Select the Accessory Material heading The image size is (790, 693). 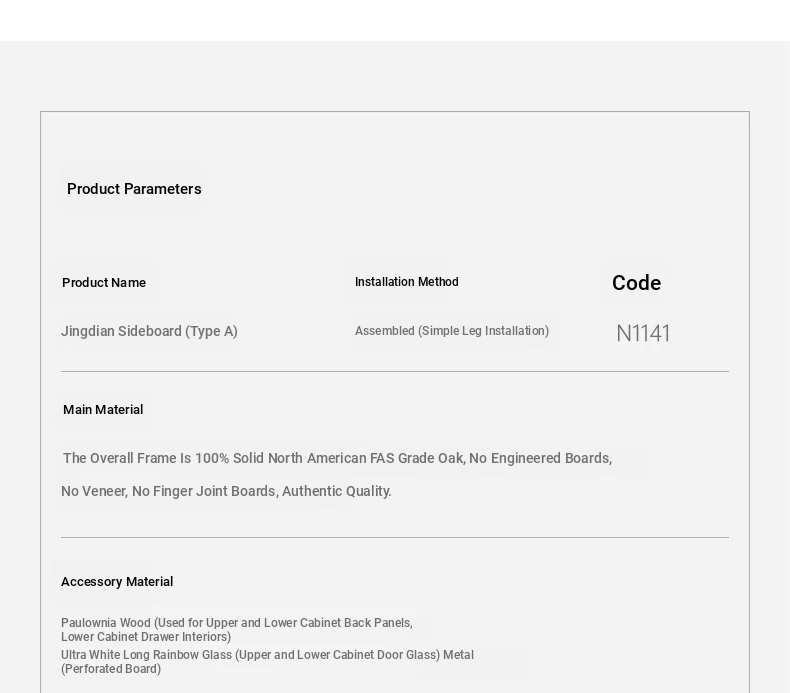[x=117, y=582]
